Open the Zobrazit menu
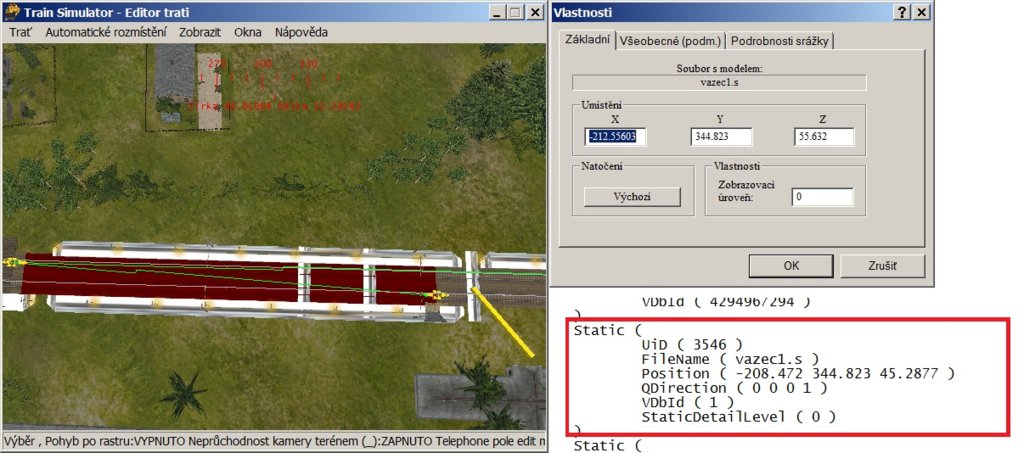The height and width of the screenshot is (453, 1024). 200,32
